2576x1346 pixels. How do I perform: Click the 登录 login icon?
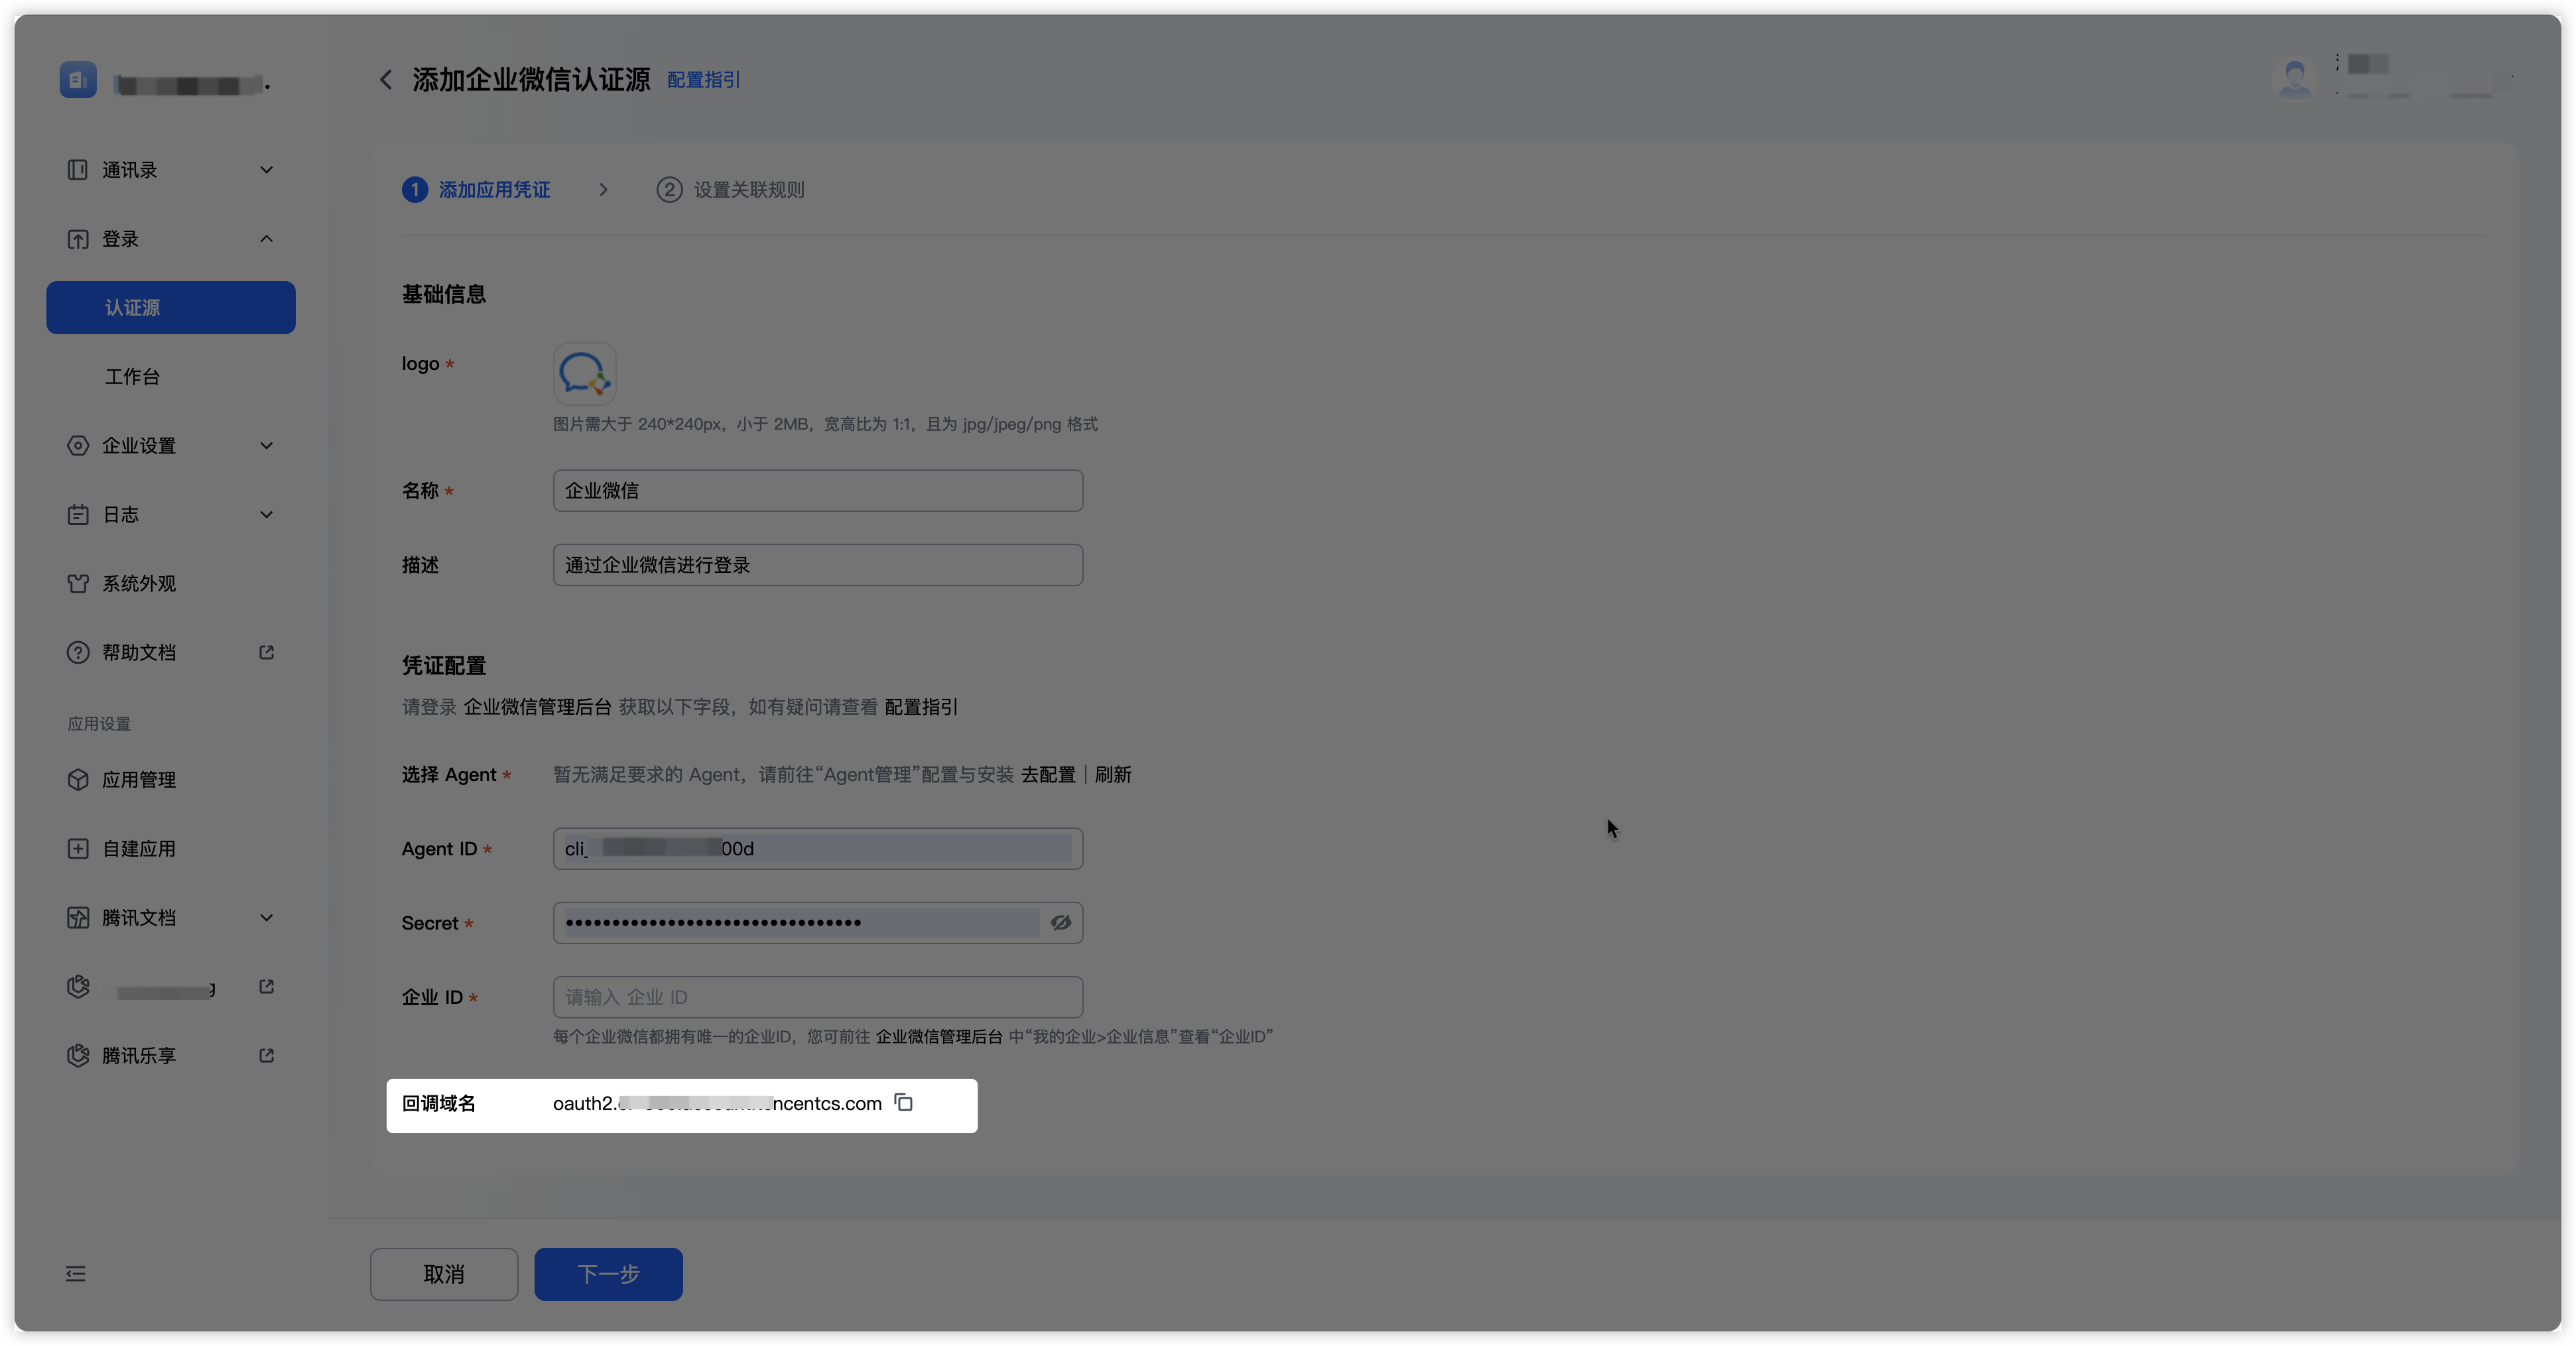point(78,239)
